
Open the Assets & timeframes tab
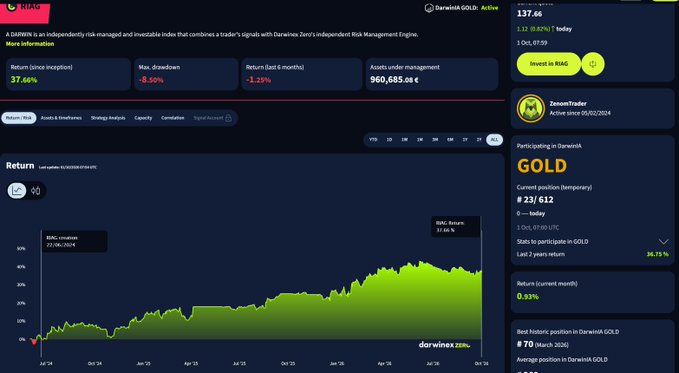pos(61,118)
